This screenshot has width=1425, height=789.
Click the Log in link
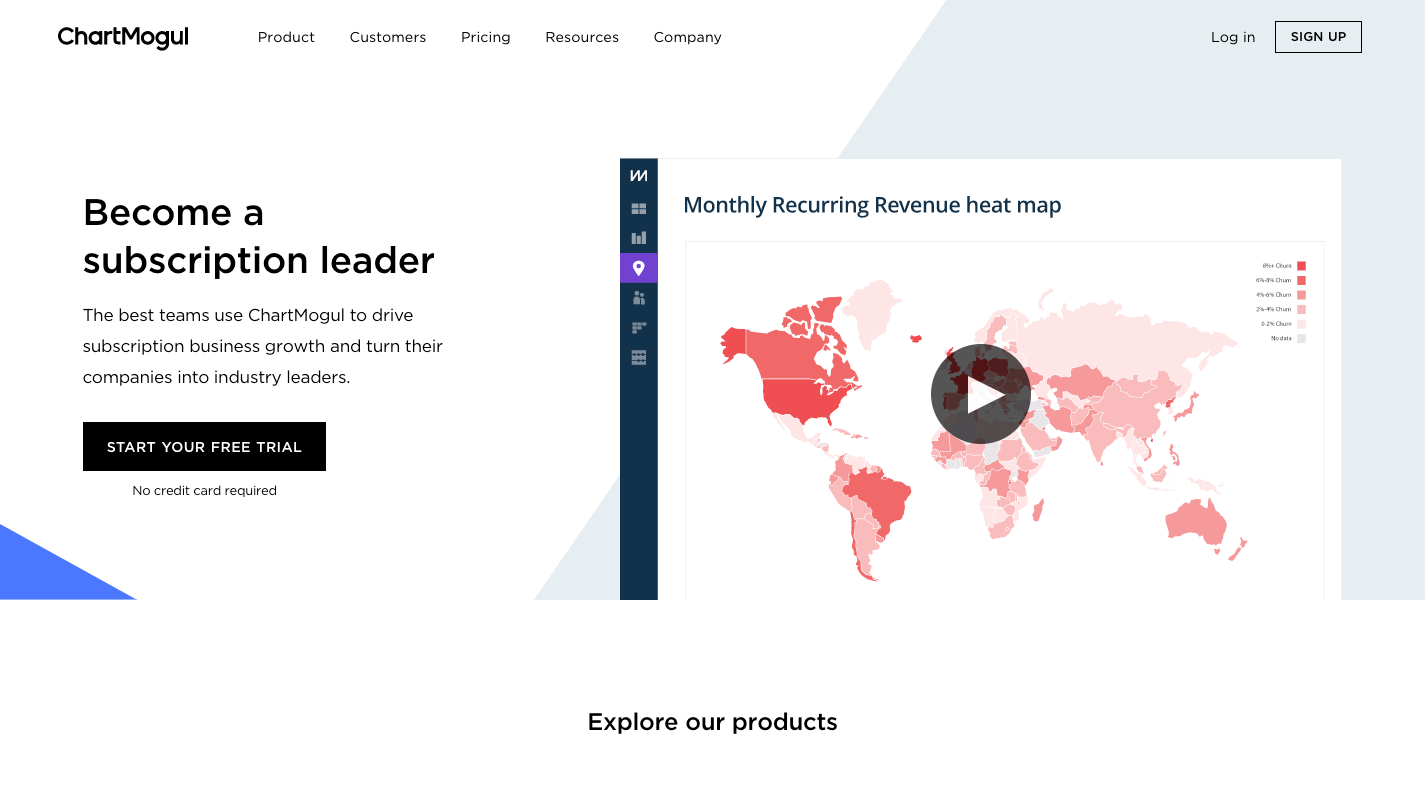(x=1233, y=37)
